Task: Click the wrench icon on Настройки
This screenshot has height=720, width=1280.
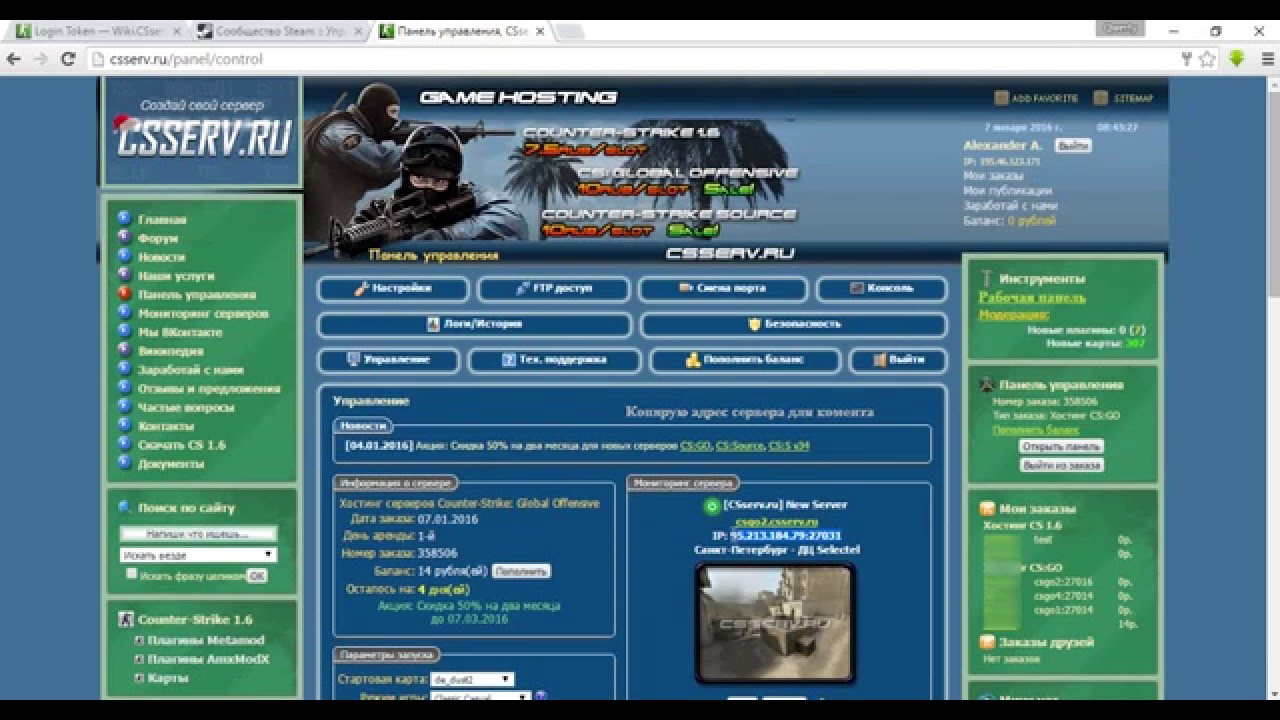Action: (362, 288)
